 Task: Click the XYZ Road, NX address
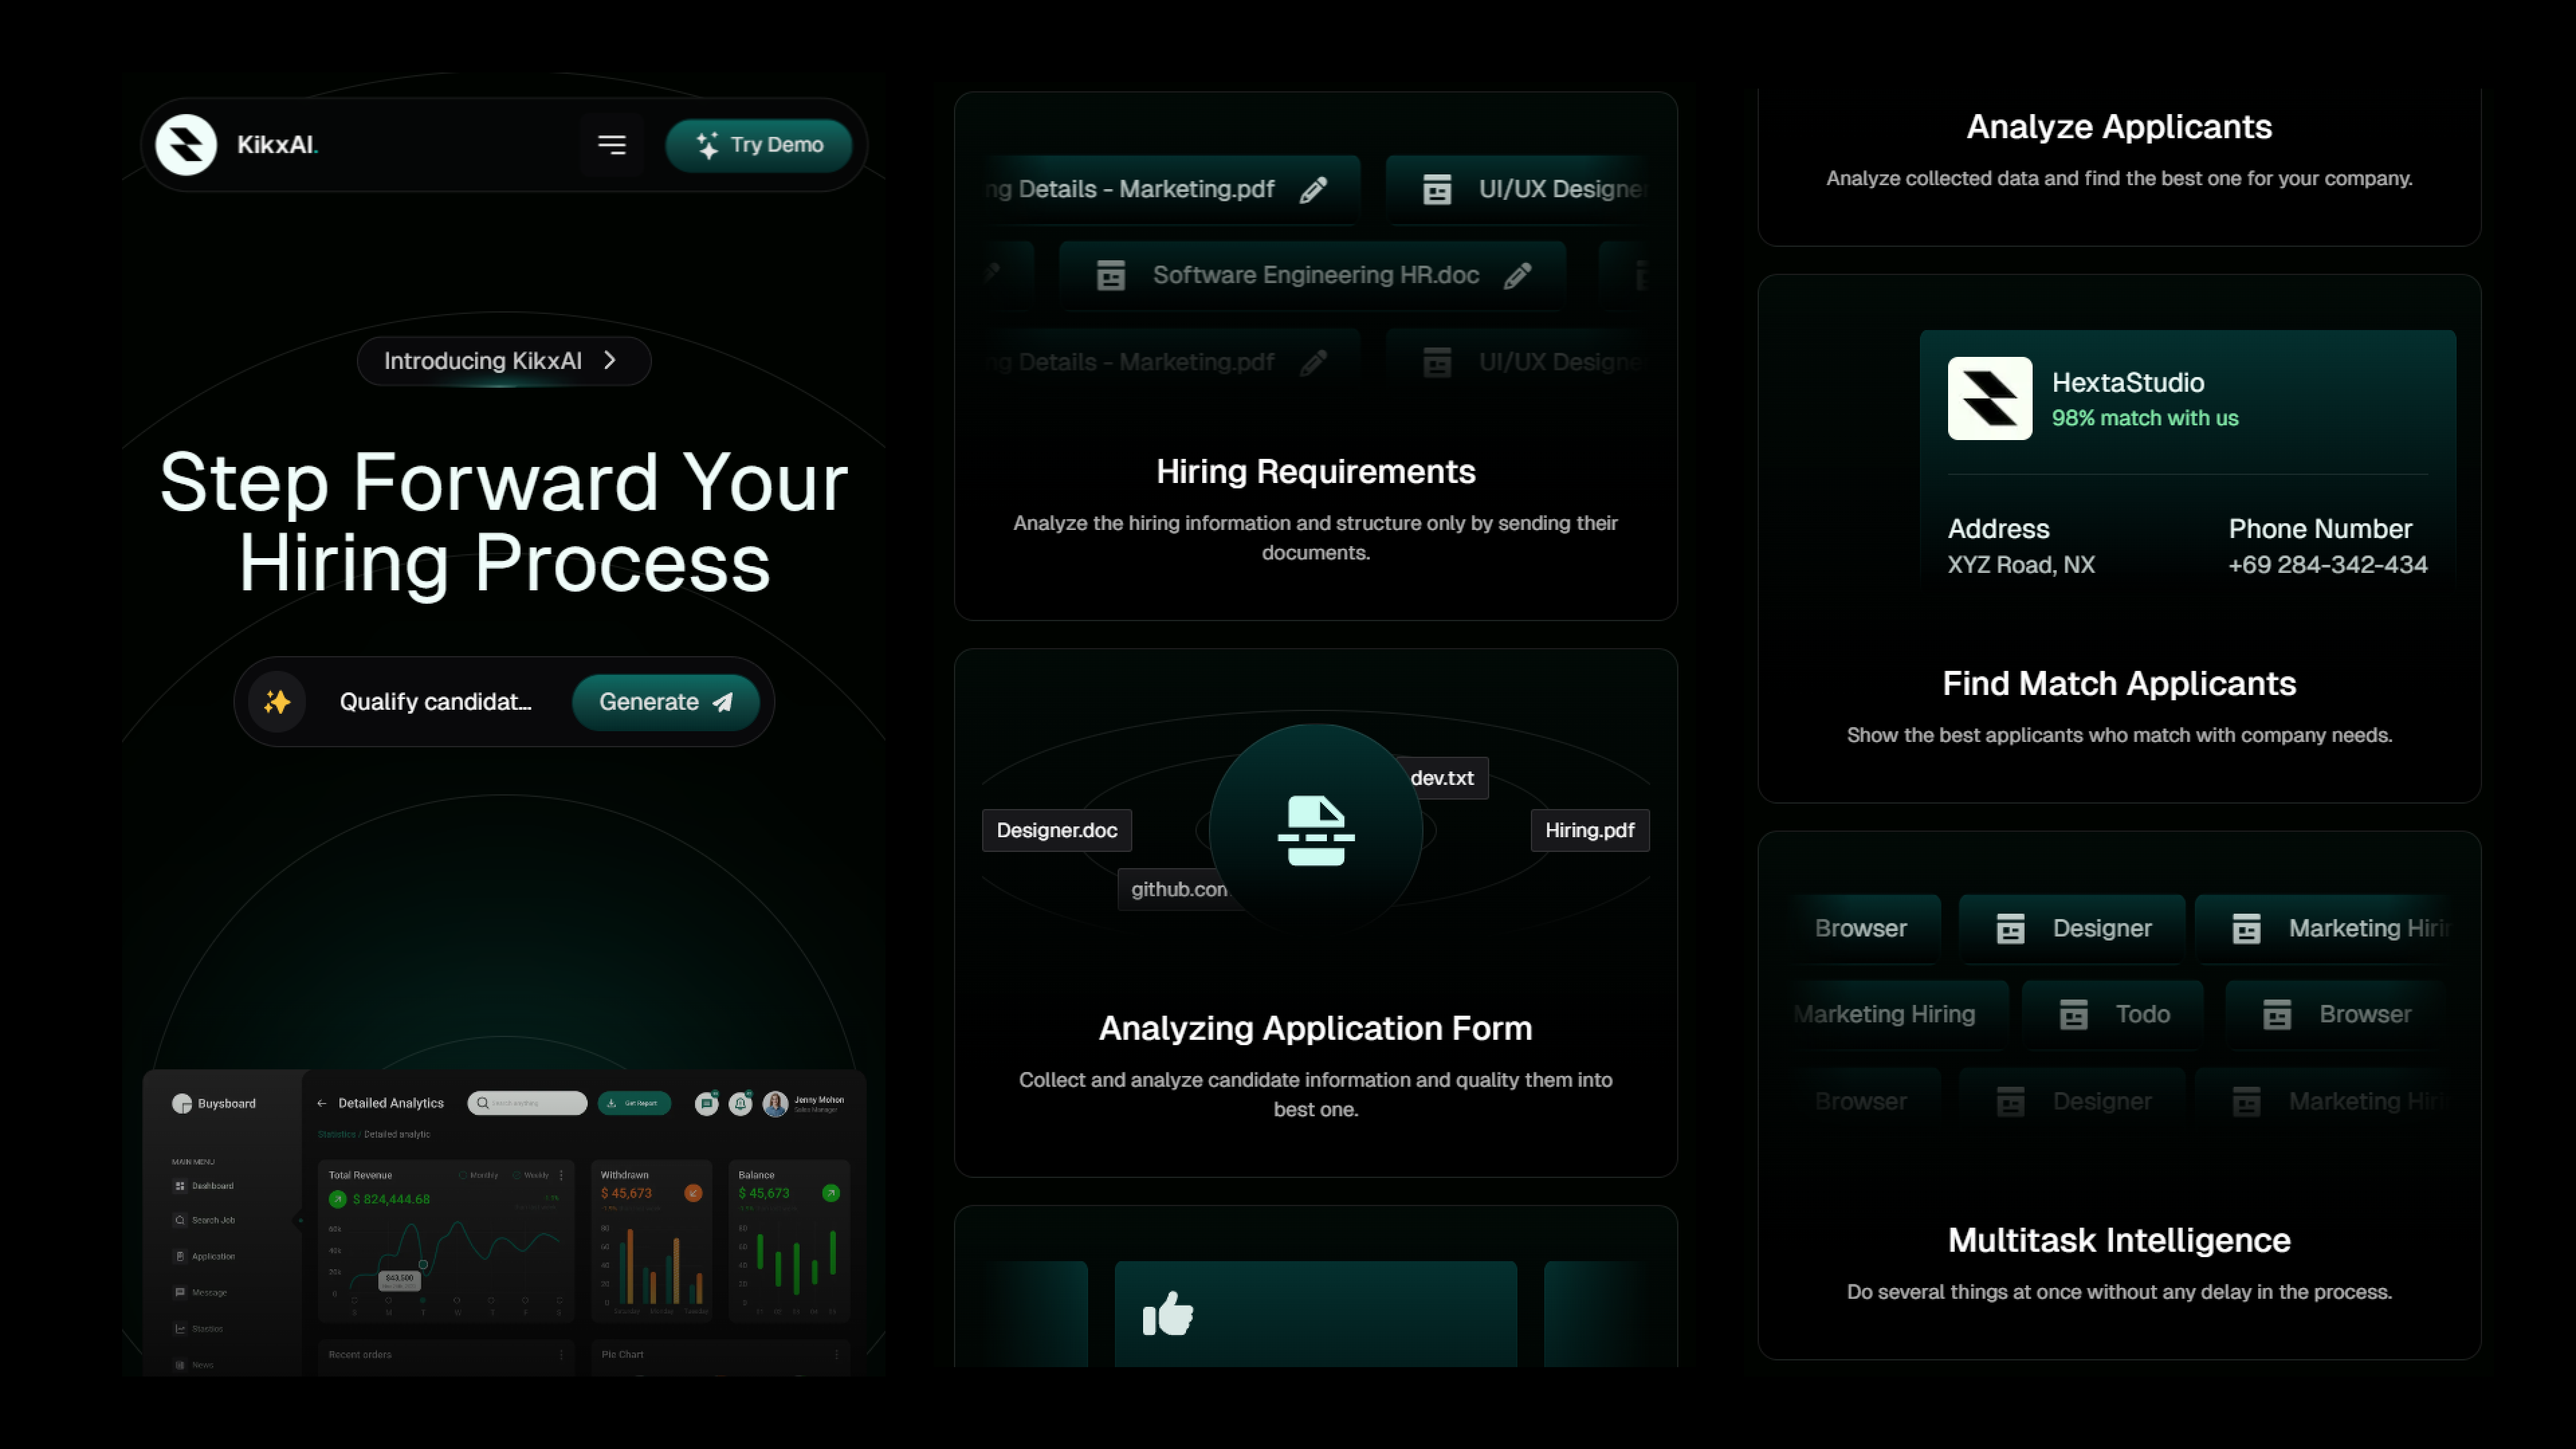point(2021,565)
